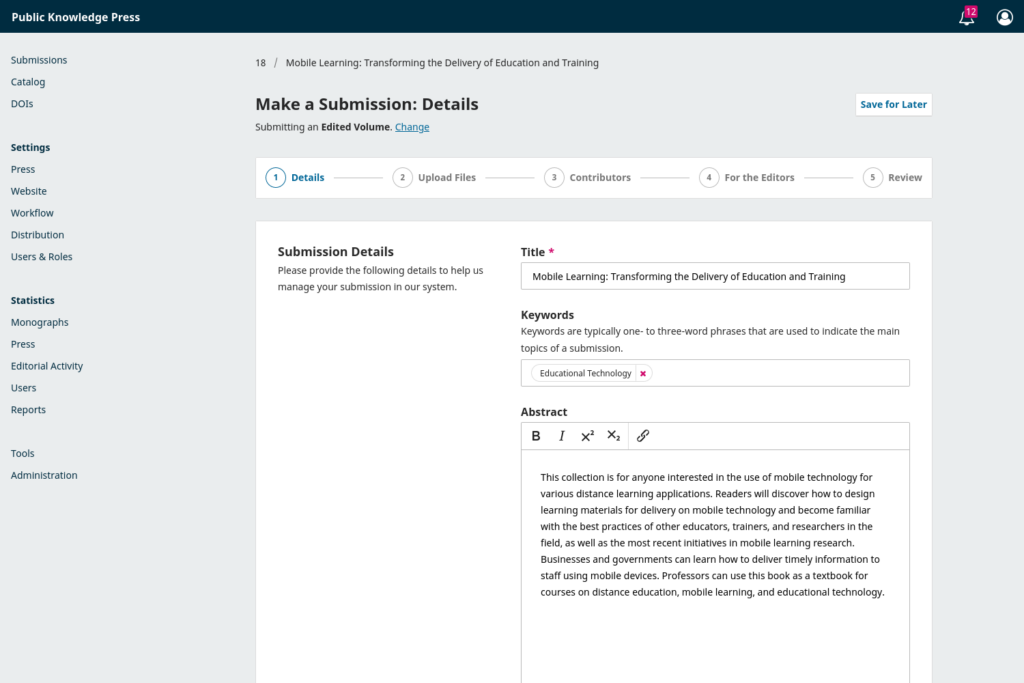The image size is (1024, 683).
Task: Insert a hyperlink using the link icon
Action: [643, 435]
